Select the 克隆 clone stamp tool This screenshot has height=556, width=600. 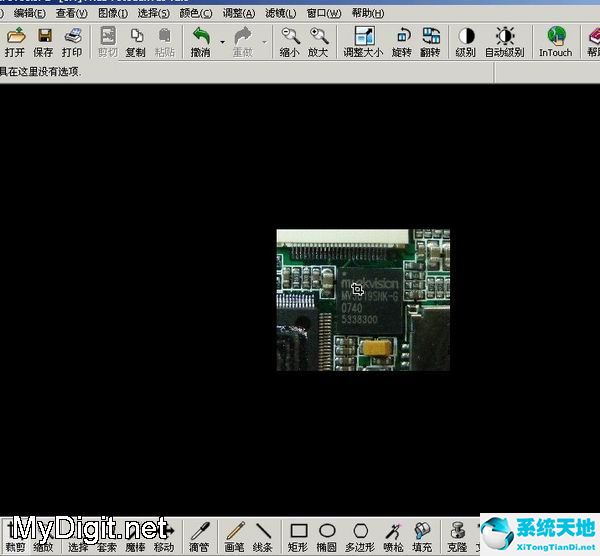pos(457,537)
